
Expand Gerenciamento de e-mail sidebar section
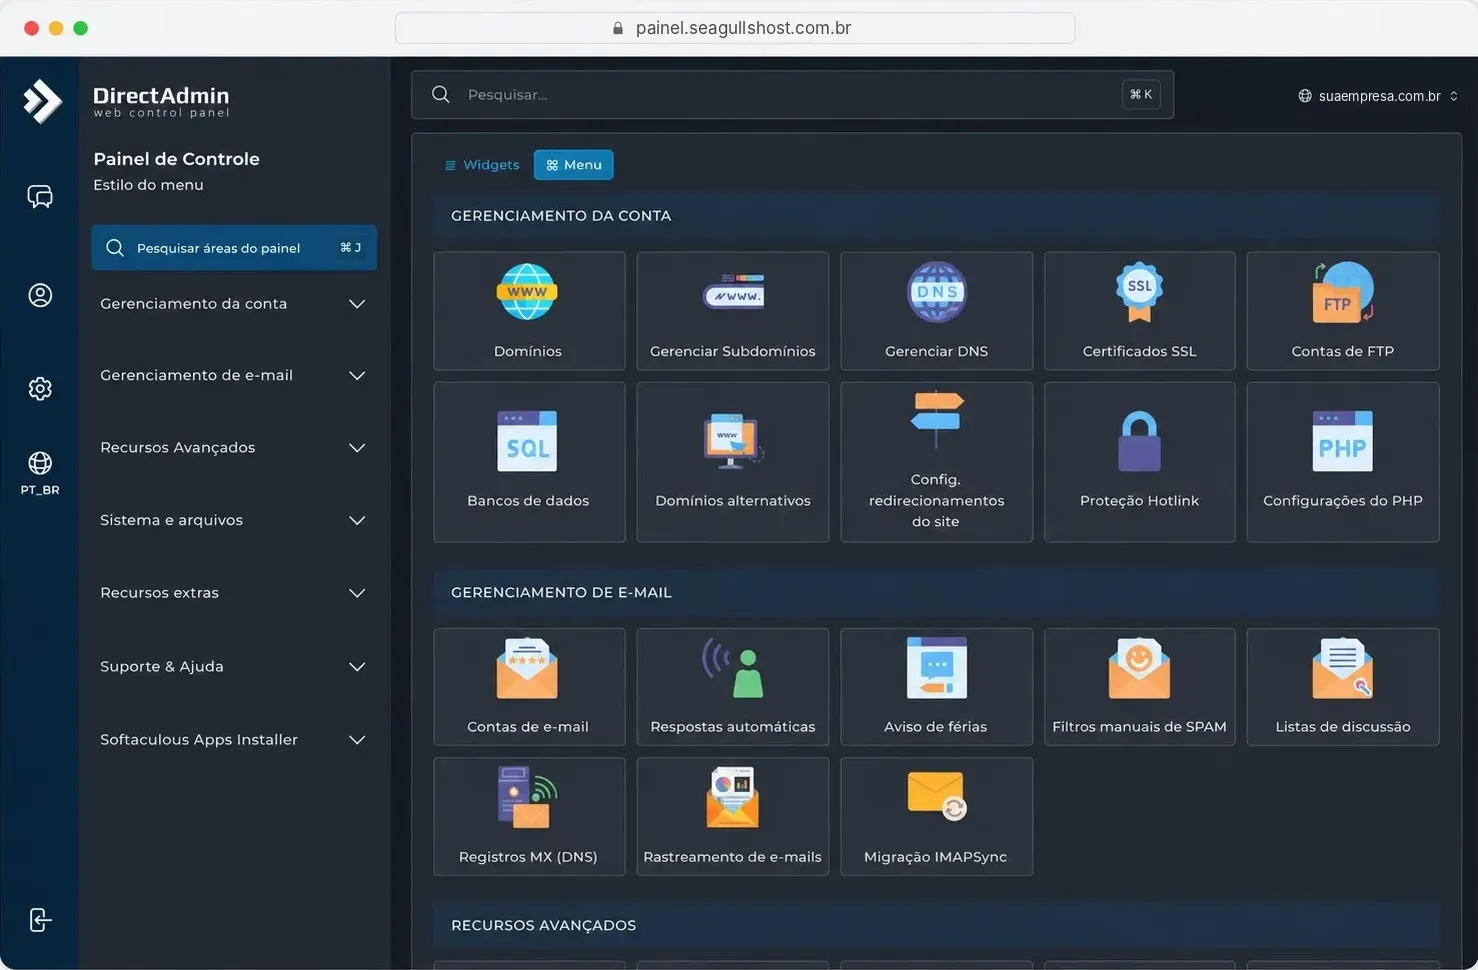click(233, 375)
